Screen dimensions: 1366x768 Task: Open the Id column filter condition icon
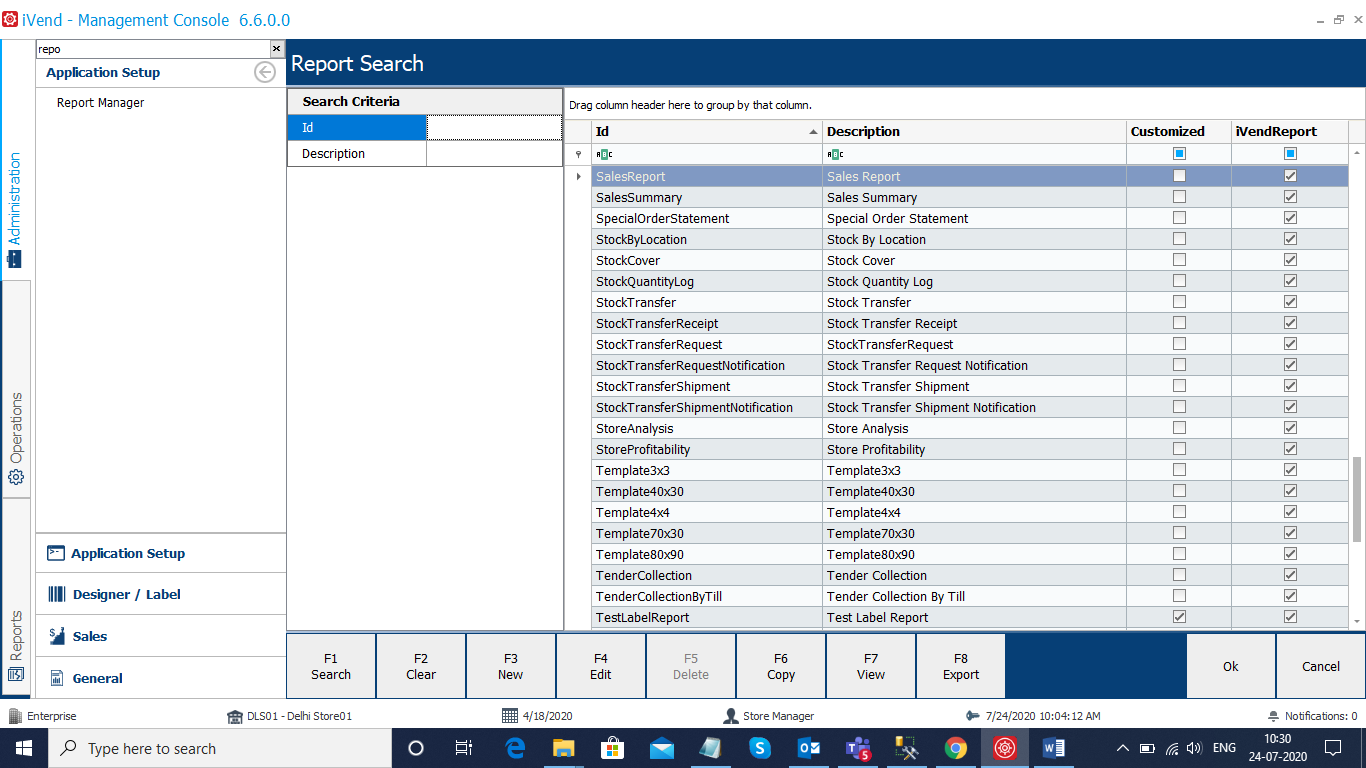(x=604, y=154)
